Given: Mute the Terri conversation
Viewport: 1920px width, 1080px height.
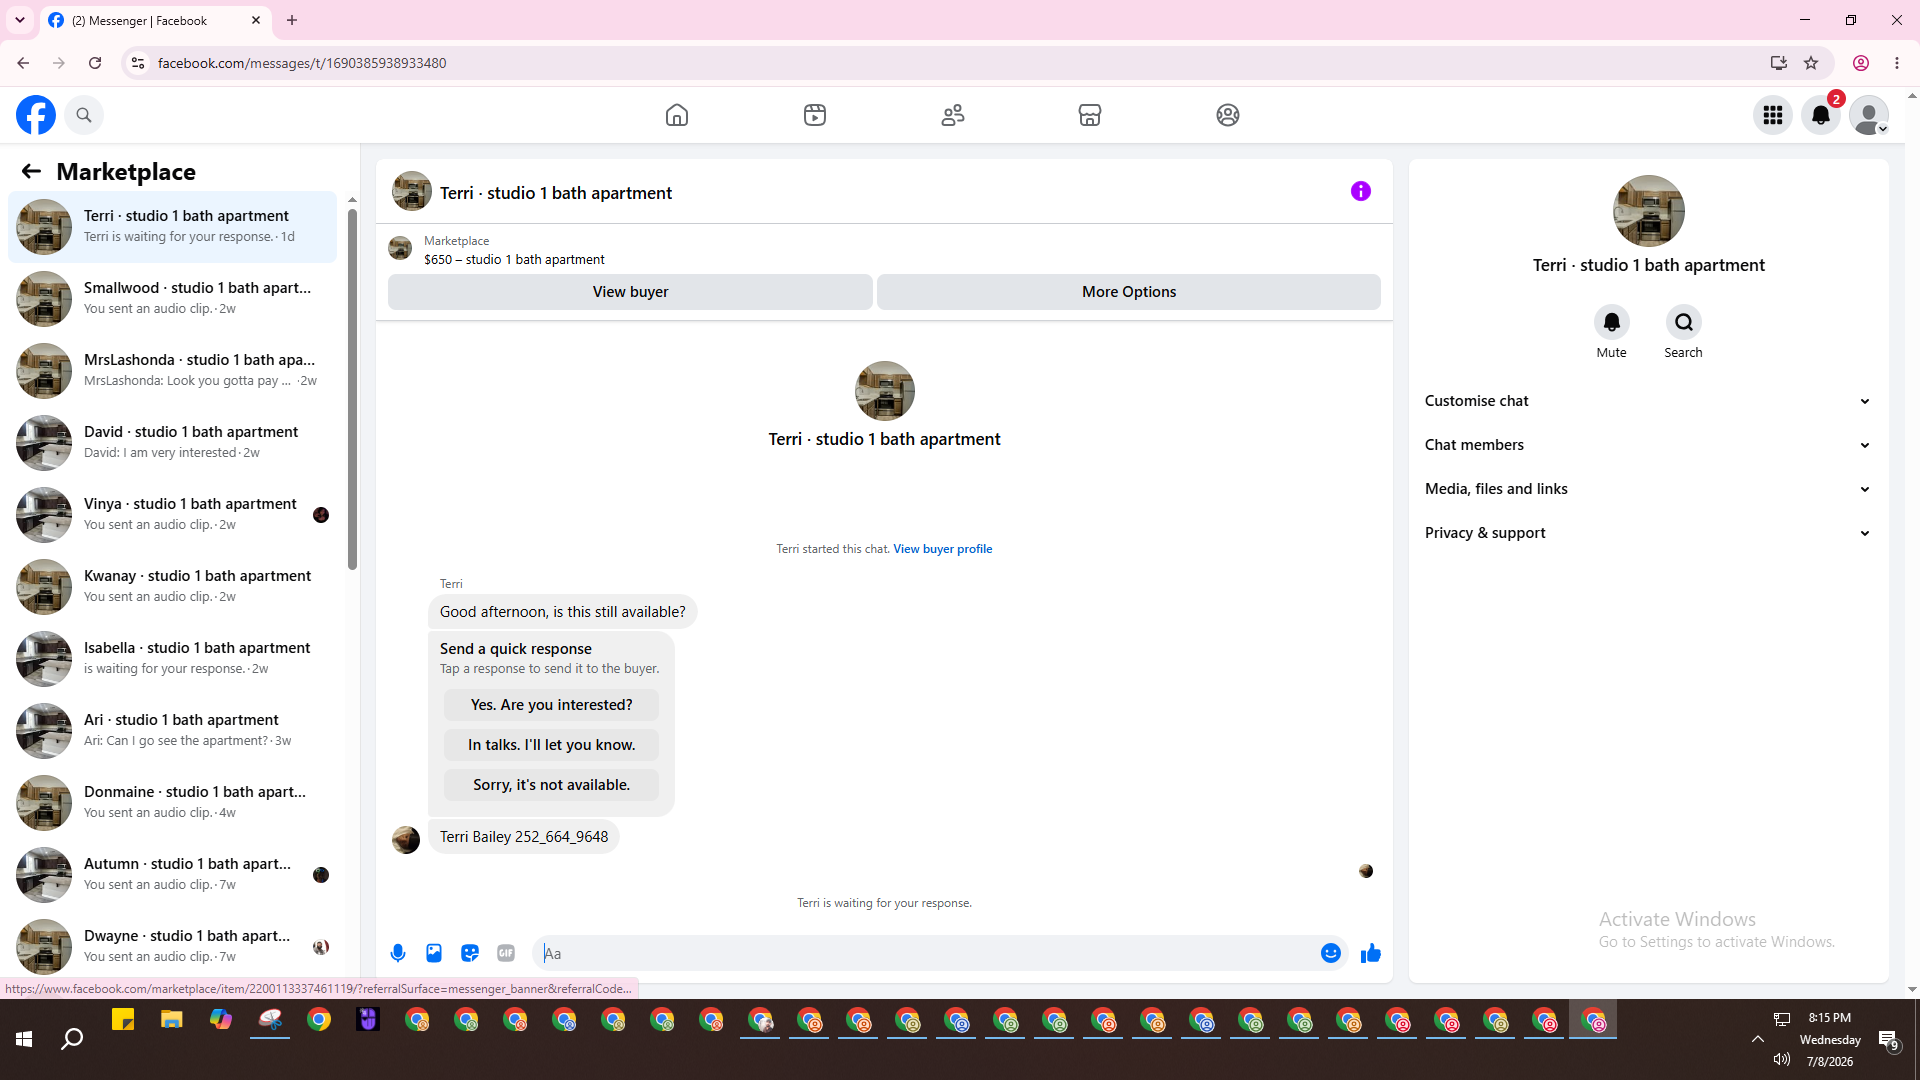Looking at the screenshot, I should click(x=1612, y=322).
